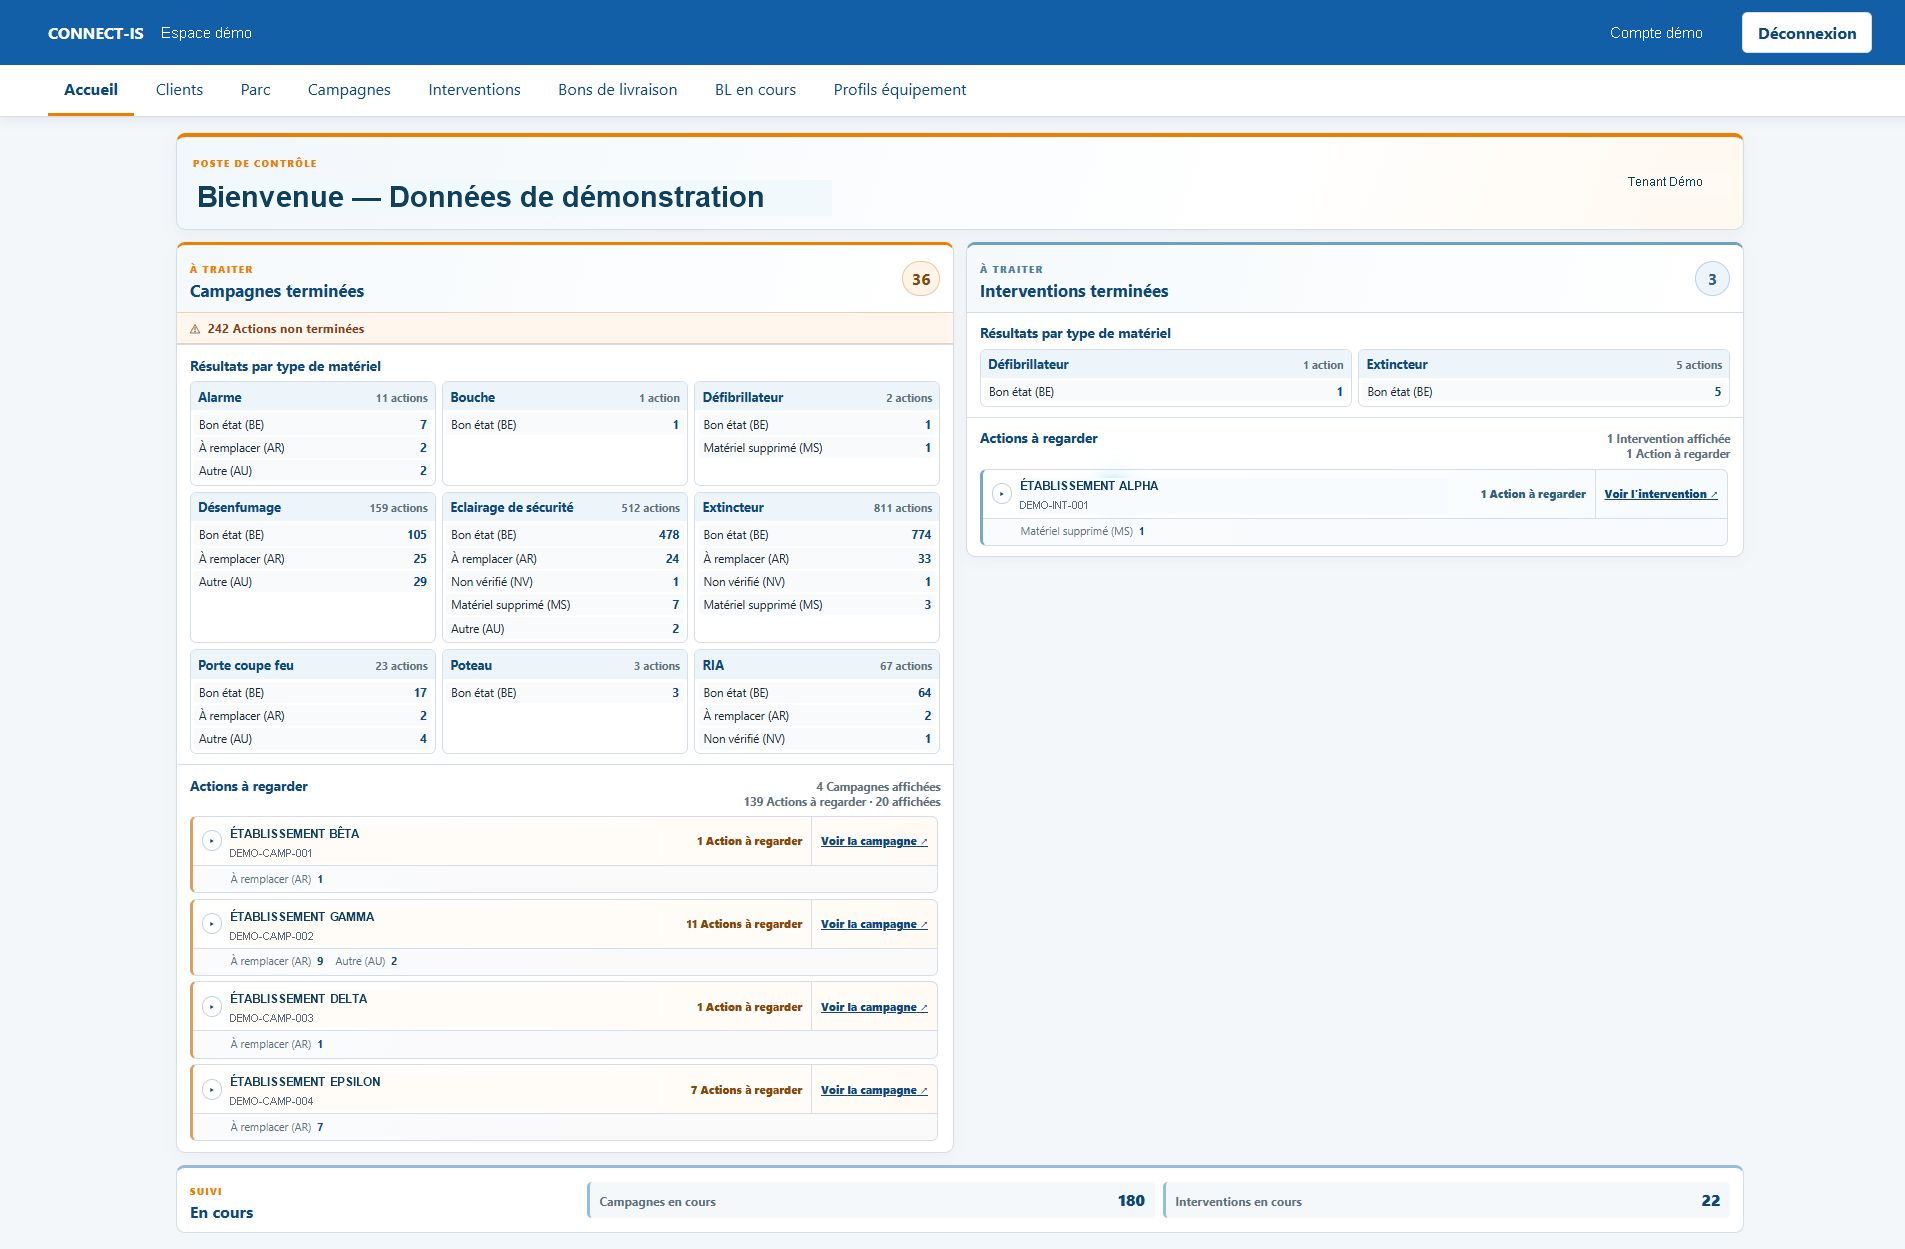Click the Tenant Démo label
The image size is (1905, 1249).
click(x=1664, y=181)
